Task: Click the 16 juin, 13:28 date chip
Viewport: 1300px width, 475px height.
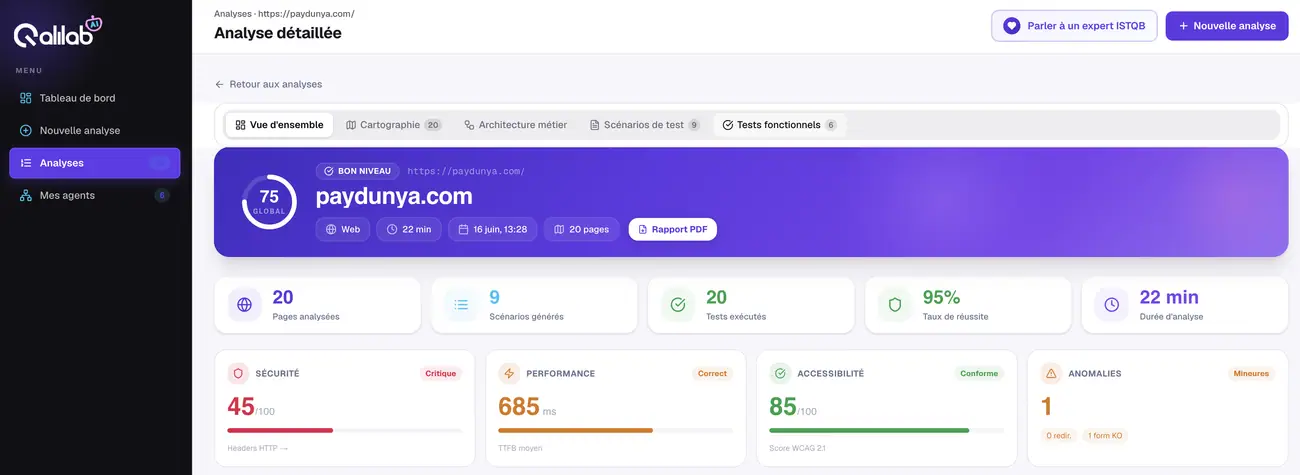Action: click(x=493, y=229)
